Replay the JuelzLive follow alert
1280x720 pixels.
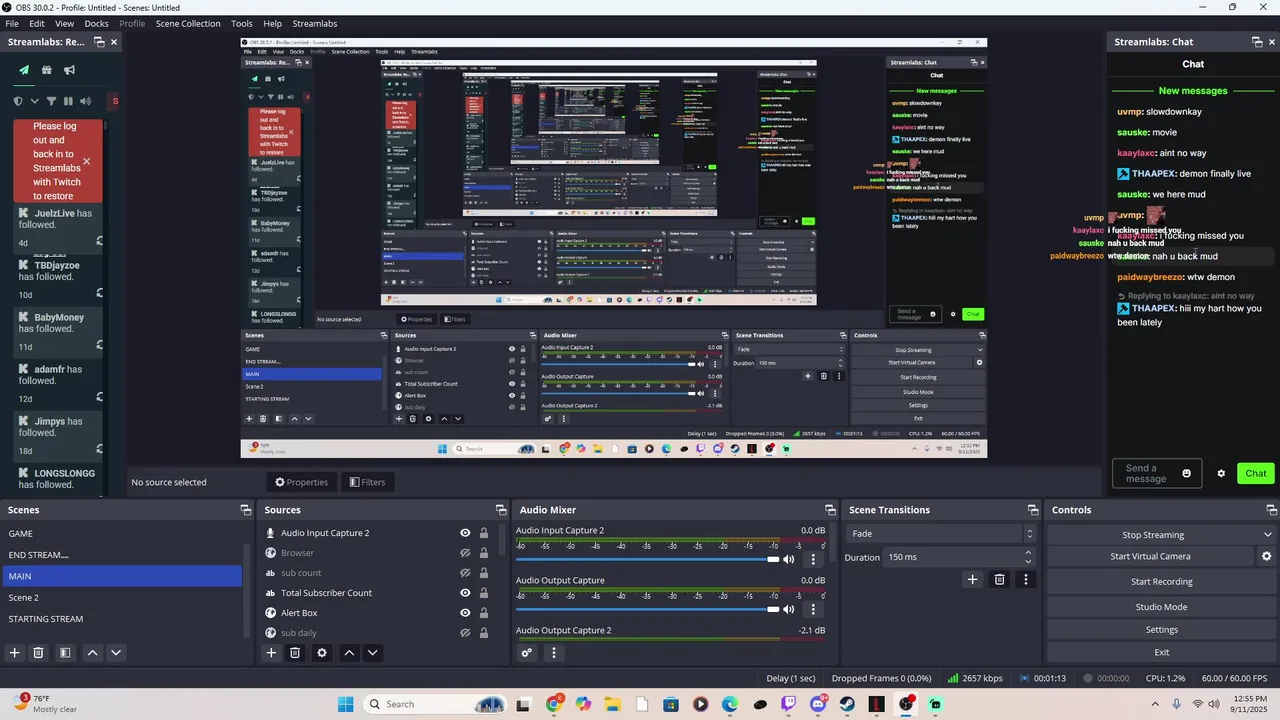coord(99,241)
